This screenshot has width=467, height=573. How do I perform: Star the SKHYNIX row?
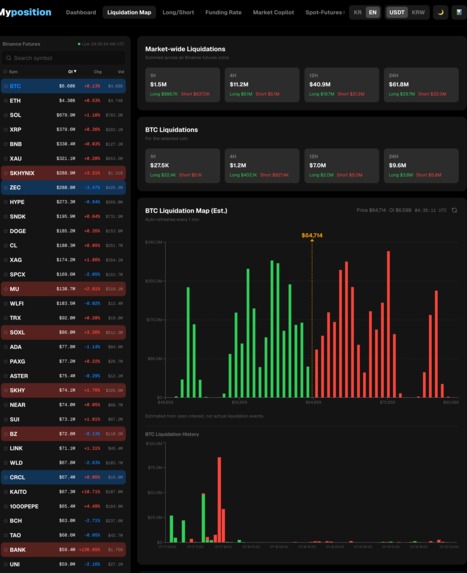tap(5, 173)
